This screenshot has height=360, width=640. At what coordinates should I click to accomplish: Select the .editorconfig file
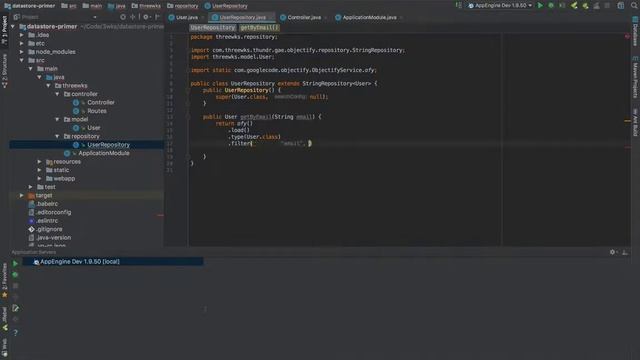click(53, 212)
